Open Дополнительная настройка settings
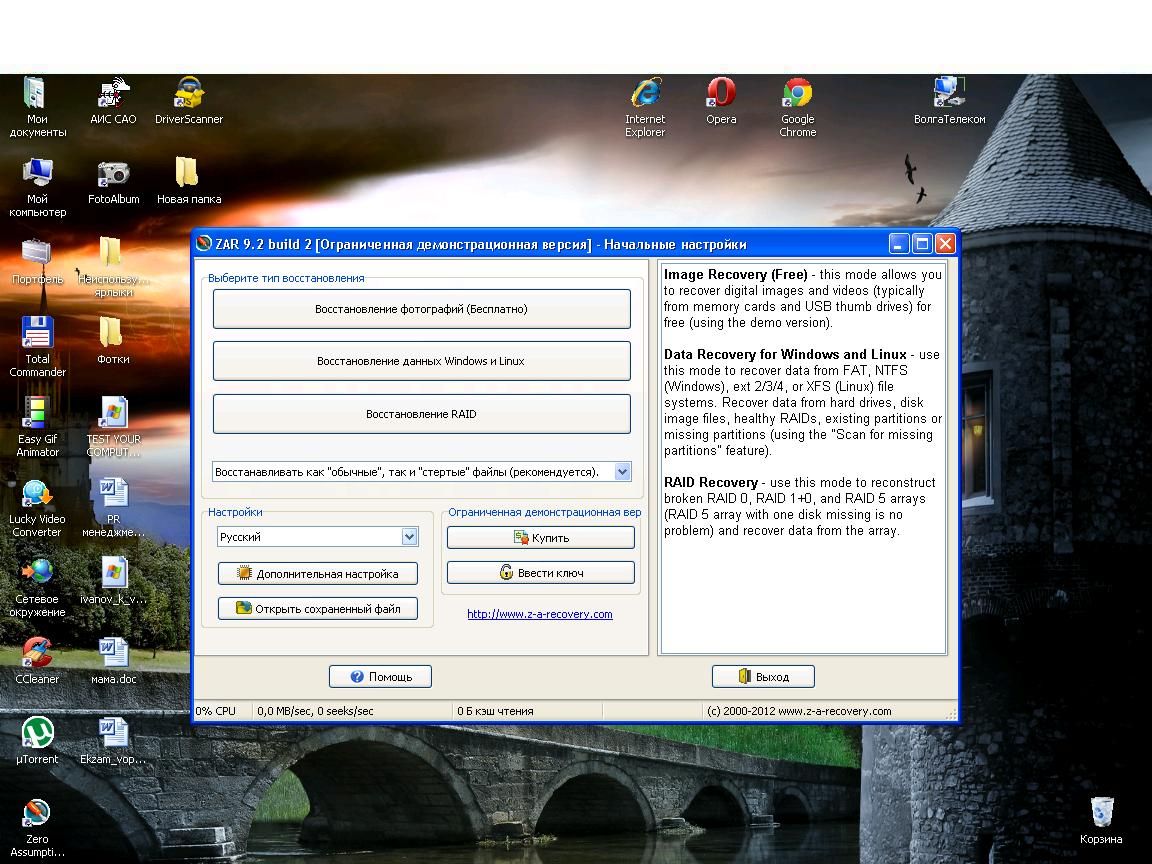Viewport: 1152px width, 864px height. pos(317,574)
